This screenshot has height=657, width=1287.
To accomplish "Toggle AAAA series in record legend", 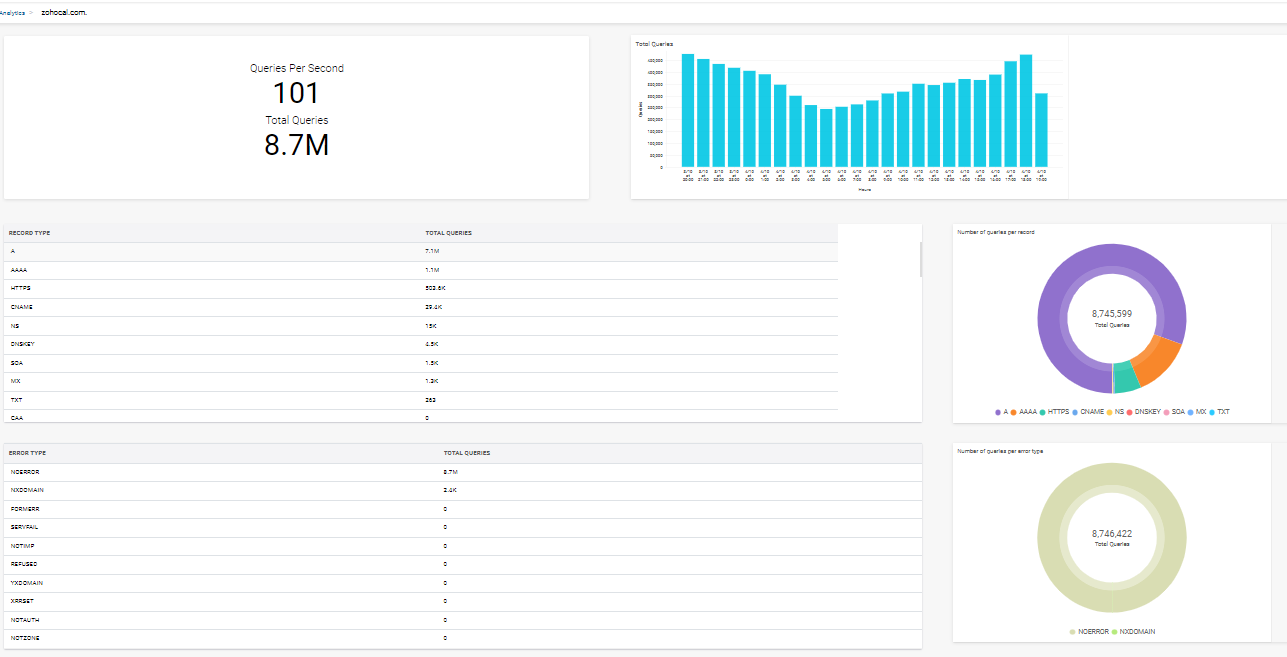I will [x=1014, y=411].
